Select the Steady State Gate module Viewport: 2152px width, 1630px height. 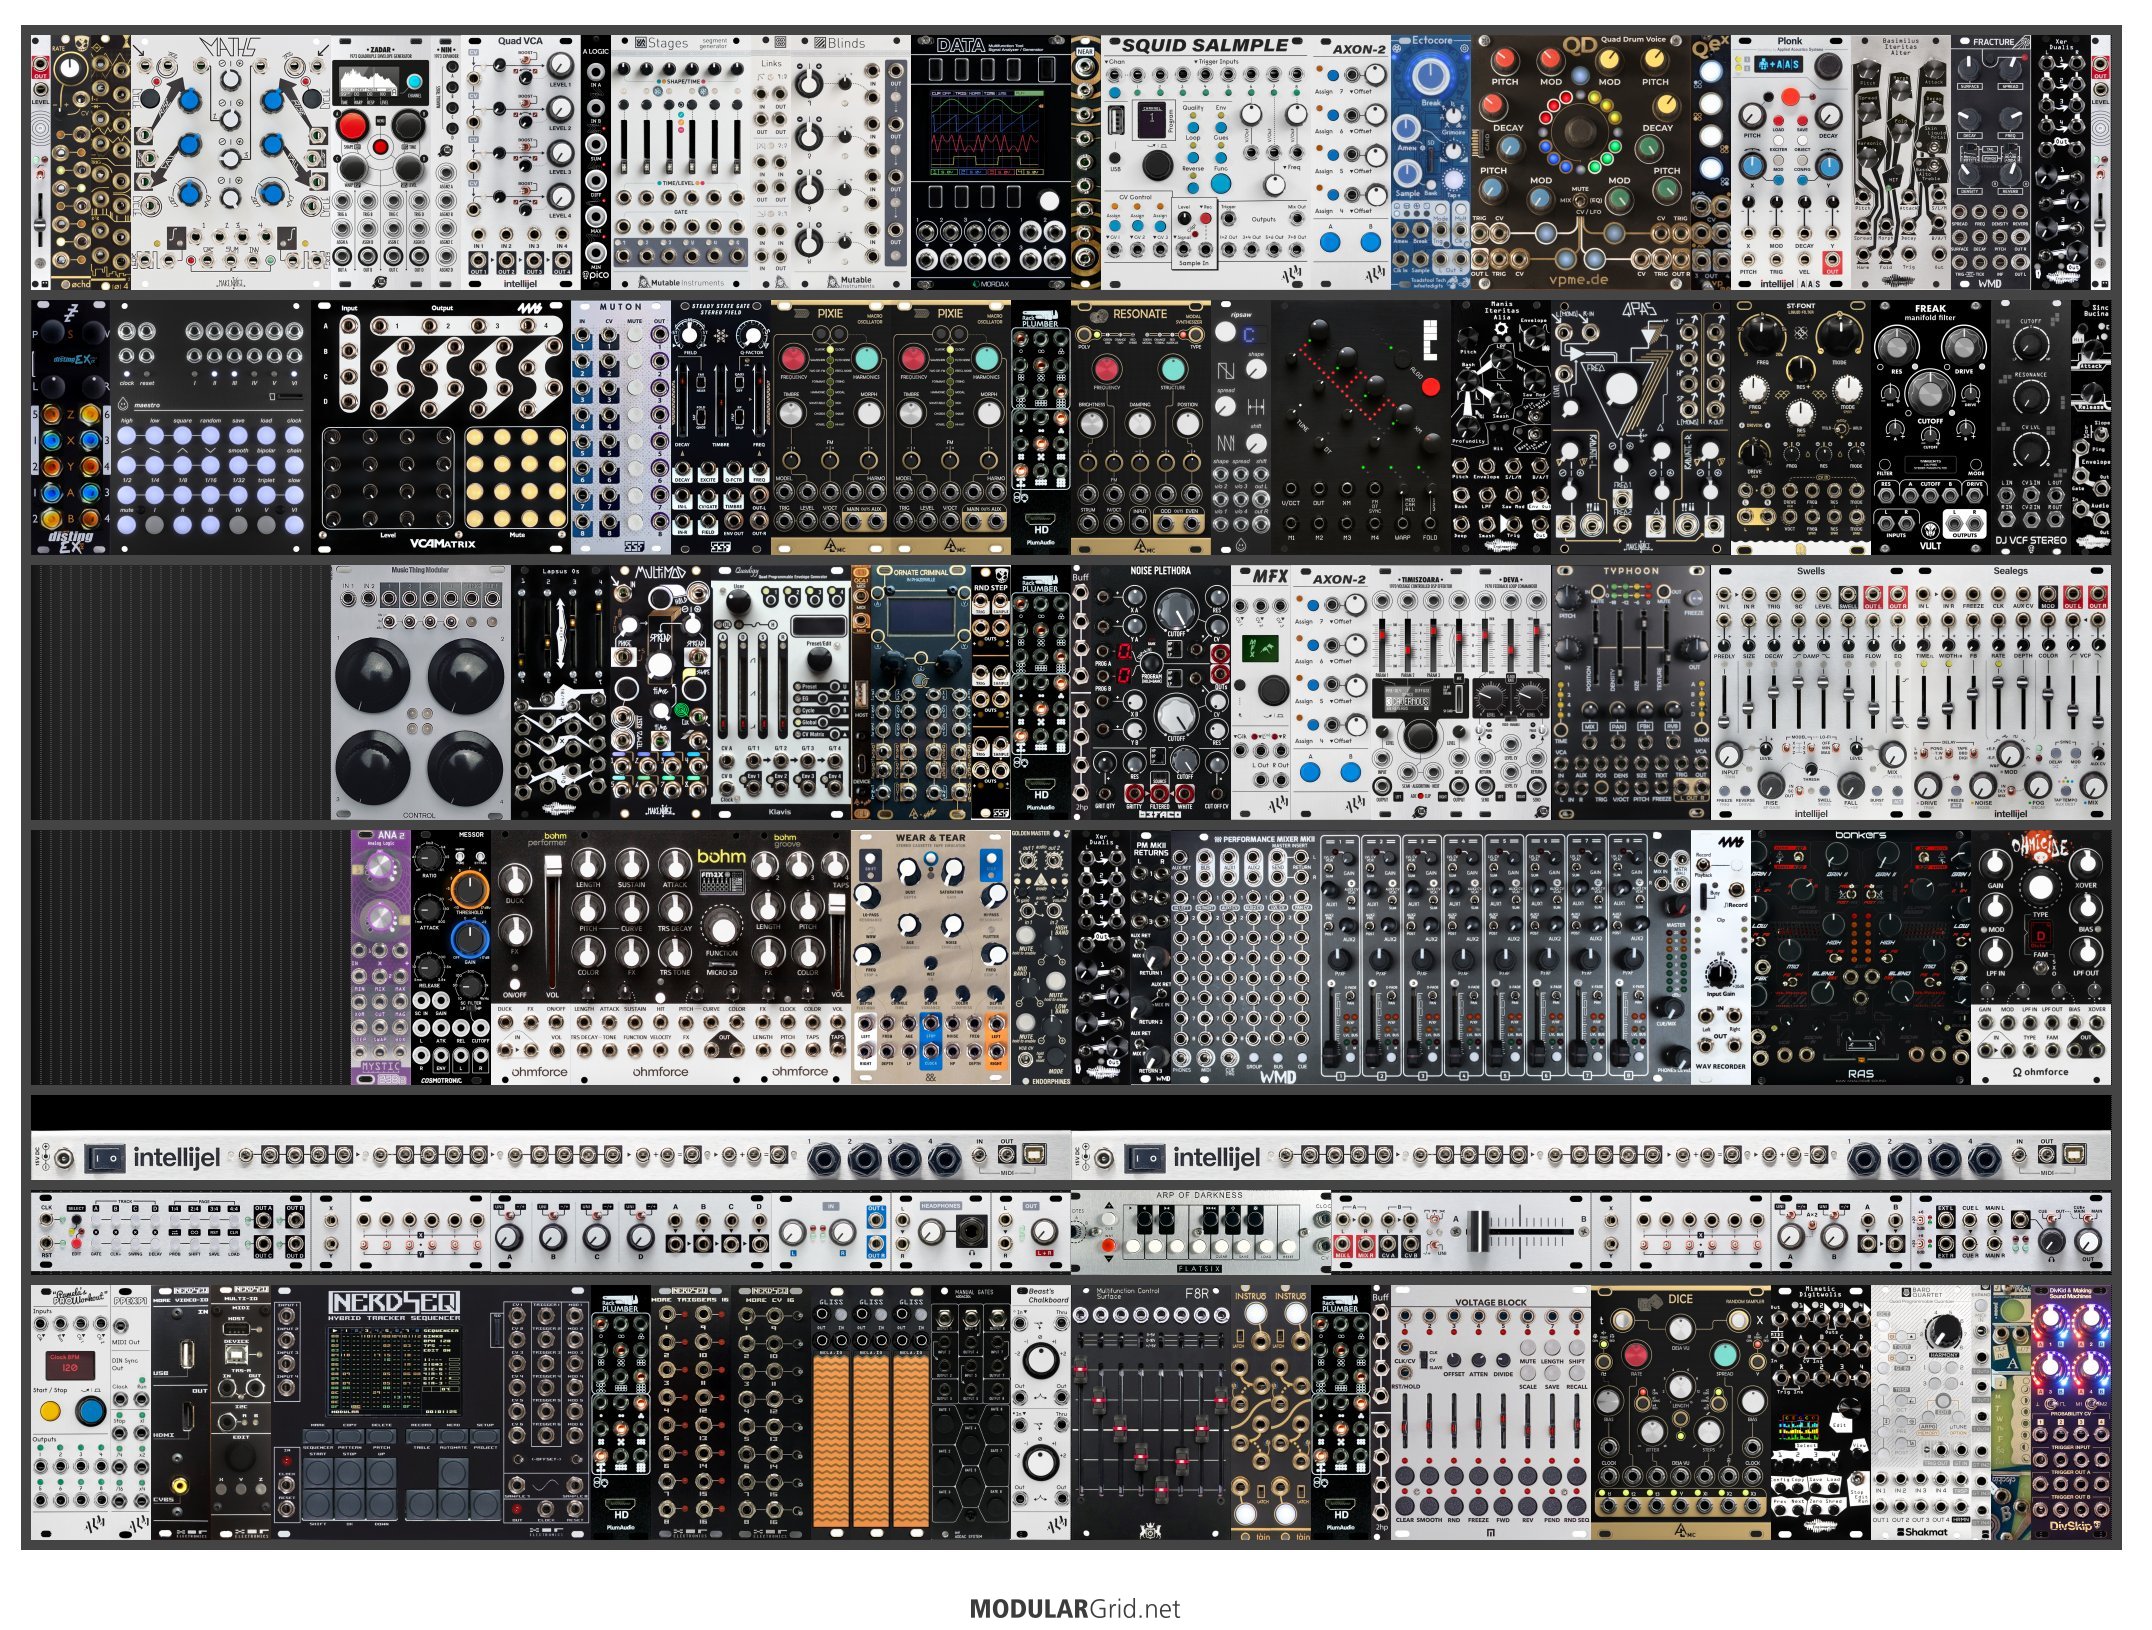[720, 427]
